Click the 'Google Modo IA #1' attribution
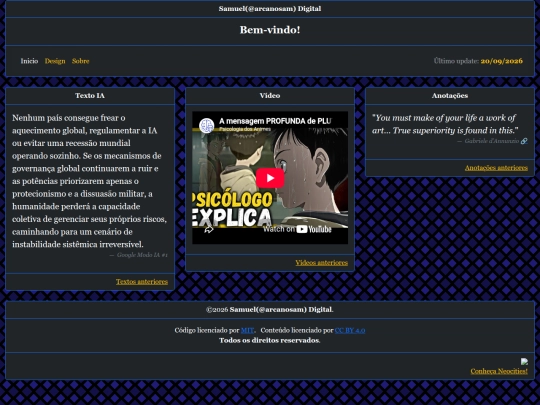The image size is (540, 405). tap(142, 255)
